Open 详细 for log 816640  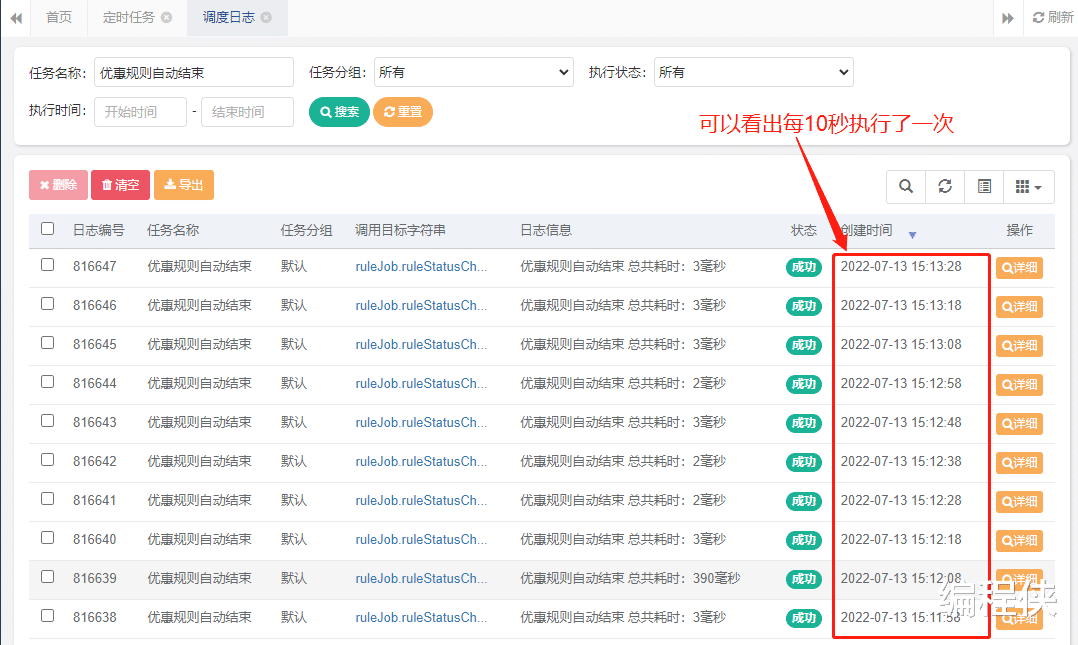coord(1020,540)
